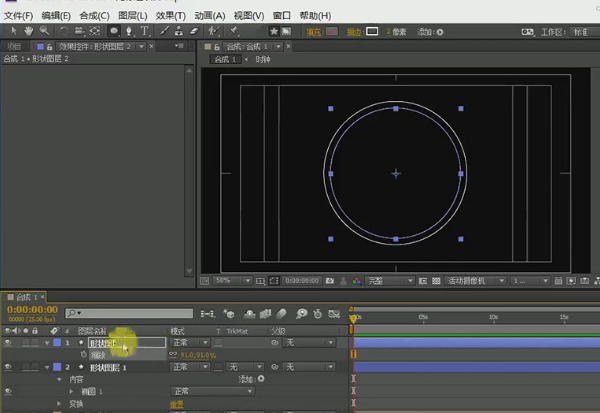
Task: Select the Eraser tool
Action: (x=194, y=31)
